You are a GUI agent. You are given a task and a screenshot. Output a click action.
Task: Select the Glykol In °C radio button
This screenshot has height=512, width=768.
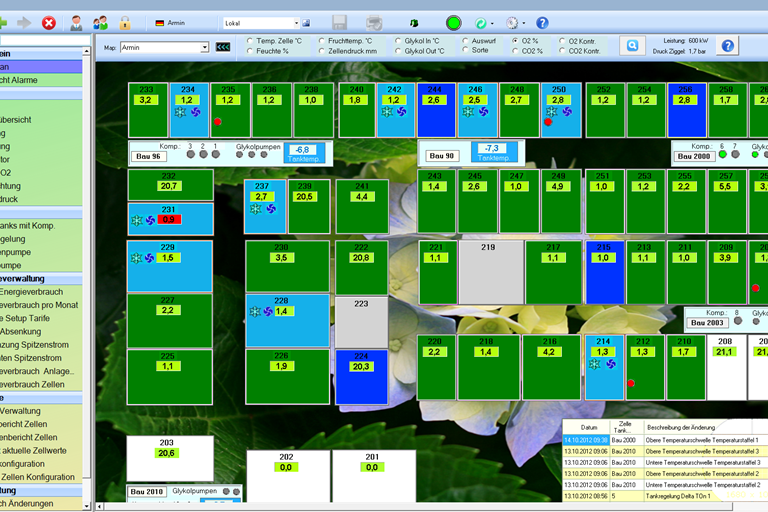398,41
